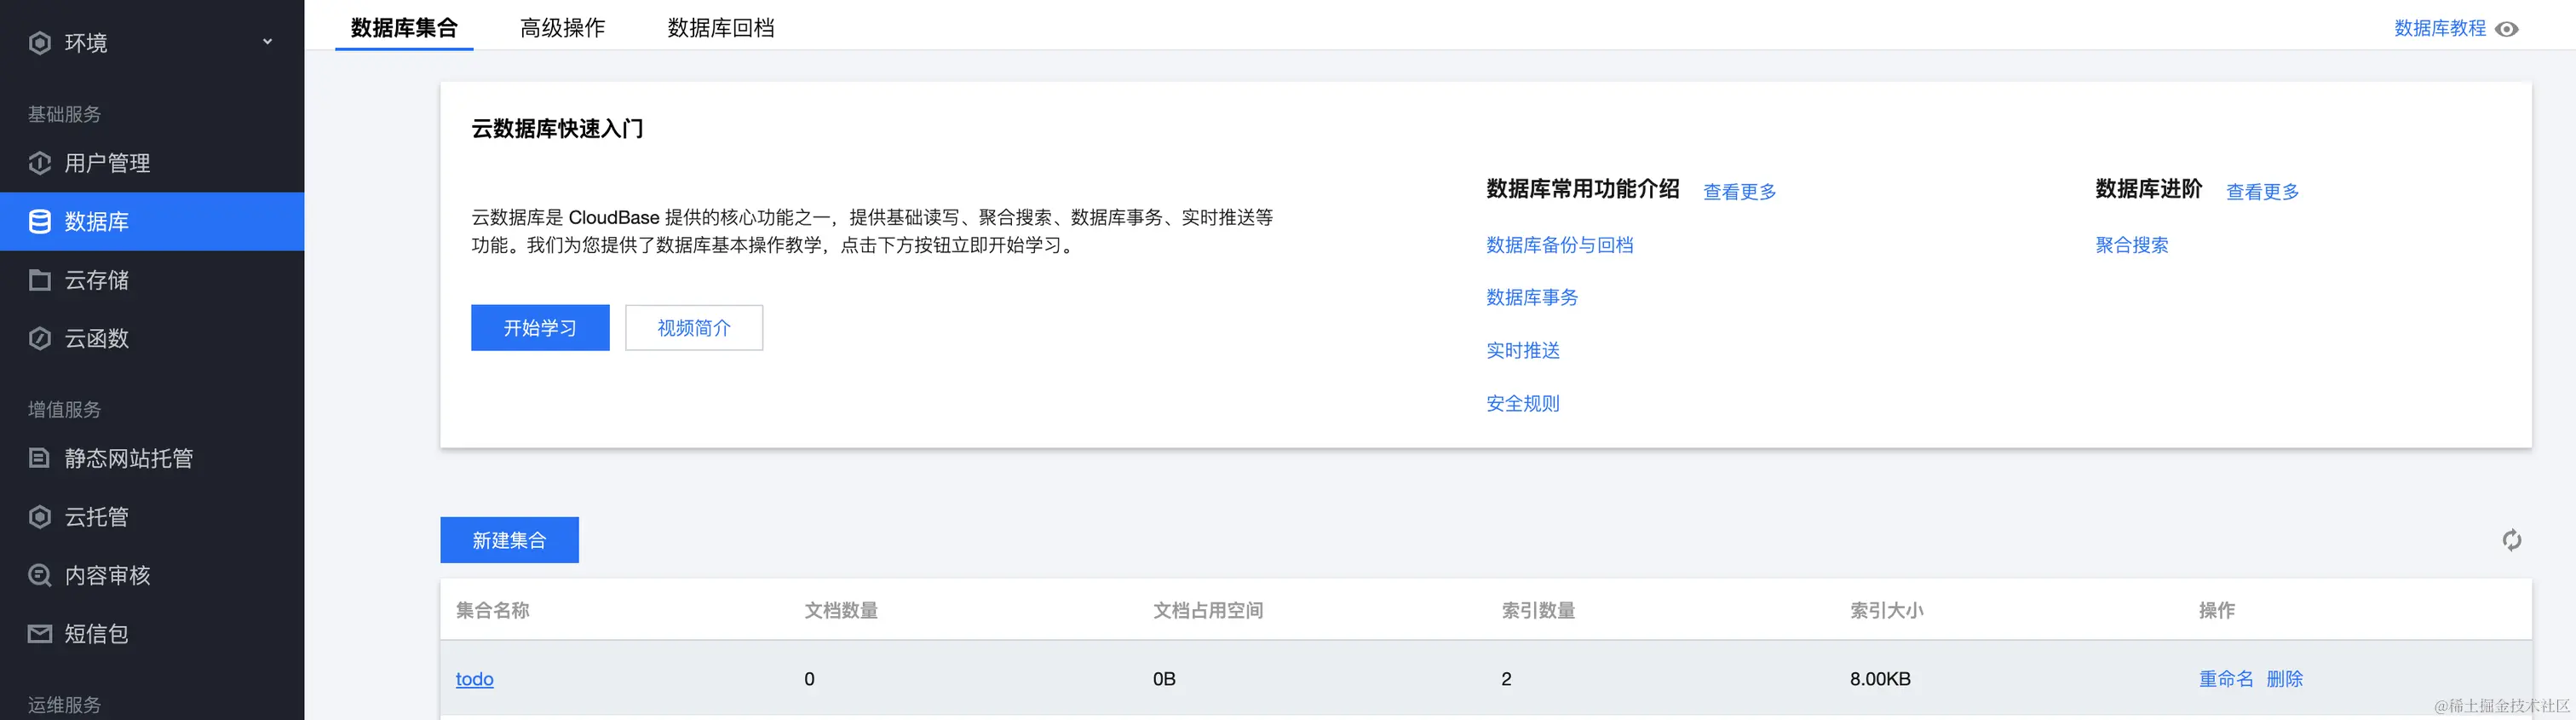This screenshot has width=2576, height=720.
Task: Click the 新建集合 button
Action: pos(509,540)
